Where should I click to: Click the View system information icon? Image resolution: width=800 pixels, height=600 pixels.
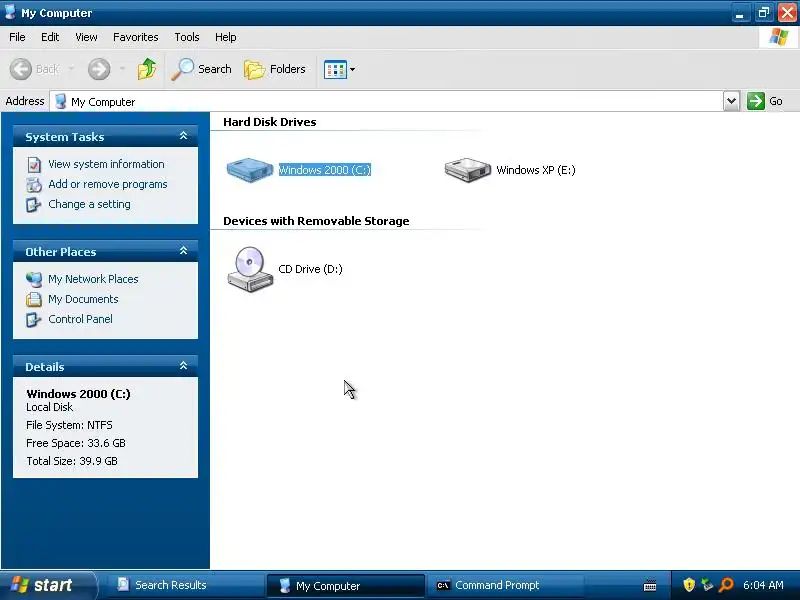click(x=34, y=165)
